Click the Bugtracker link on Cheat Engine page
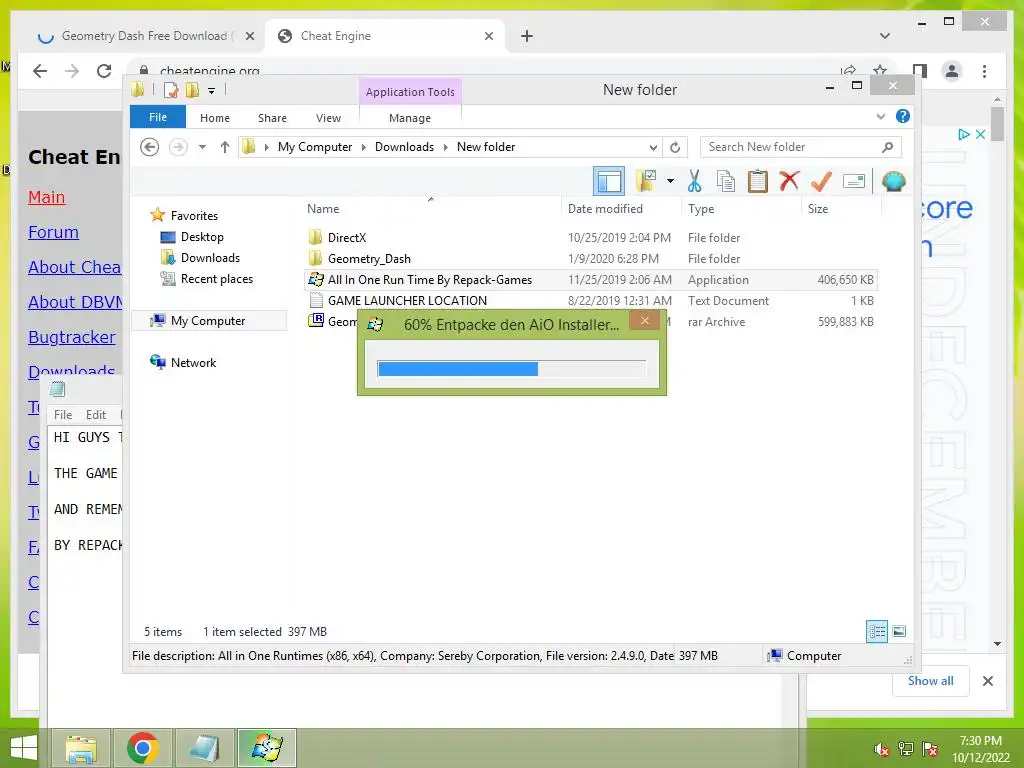Screen dimensions: 1024x768 point(72,337)
